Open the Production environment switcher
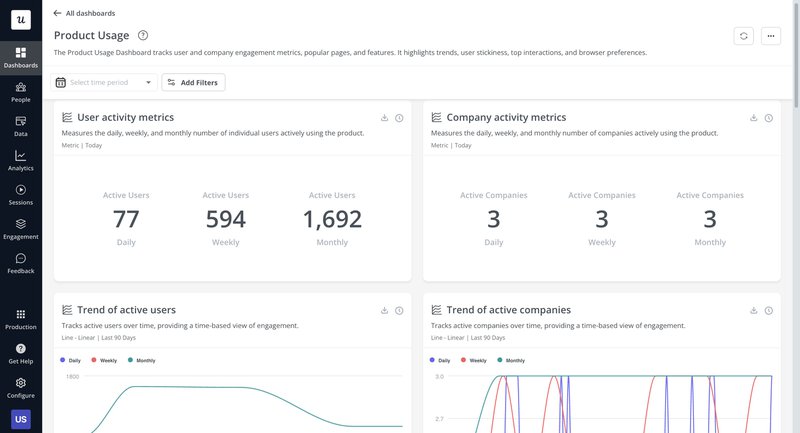Screen dimensions: 800x433 21,319
